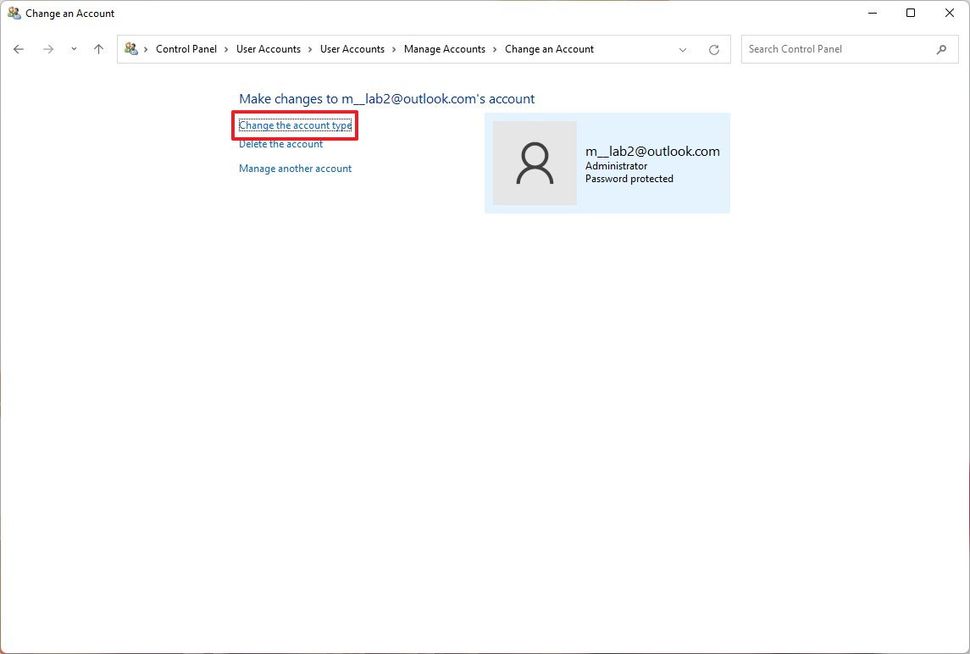Navigate up one level using the up arrow
Screen dimensions: 970x654
pyautogui.click(x=98, y=48)
